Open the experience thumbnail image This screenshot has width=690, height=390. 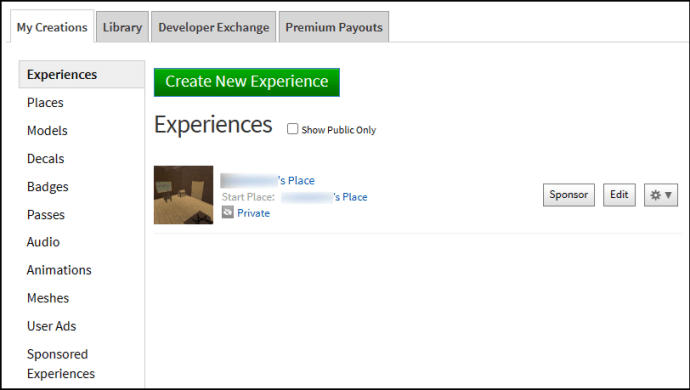tap(184, 195)
